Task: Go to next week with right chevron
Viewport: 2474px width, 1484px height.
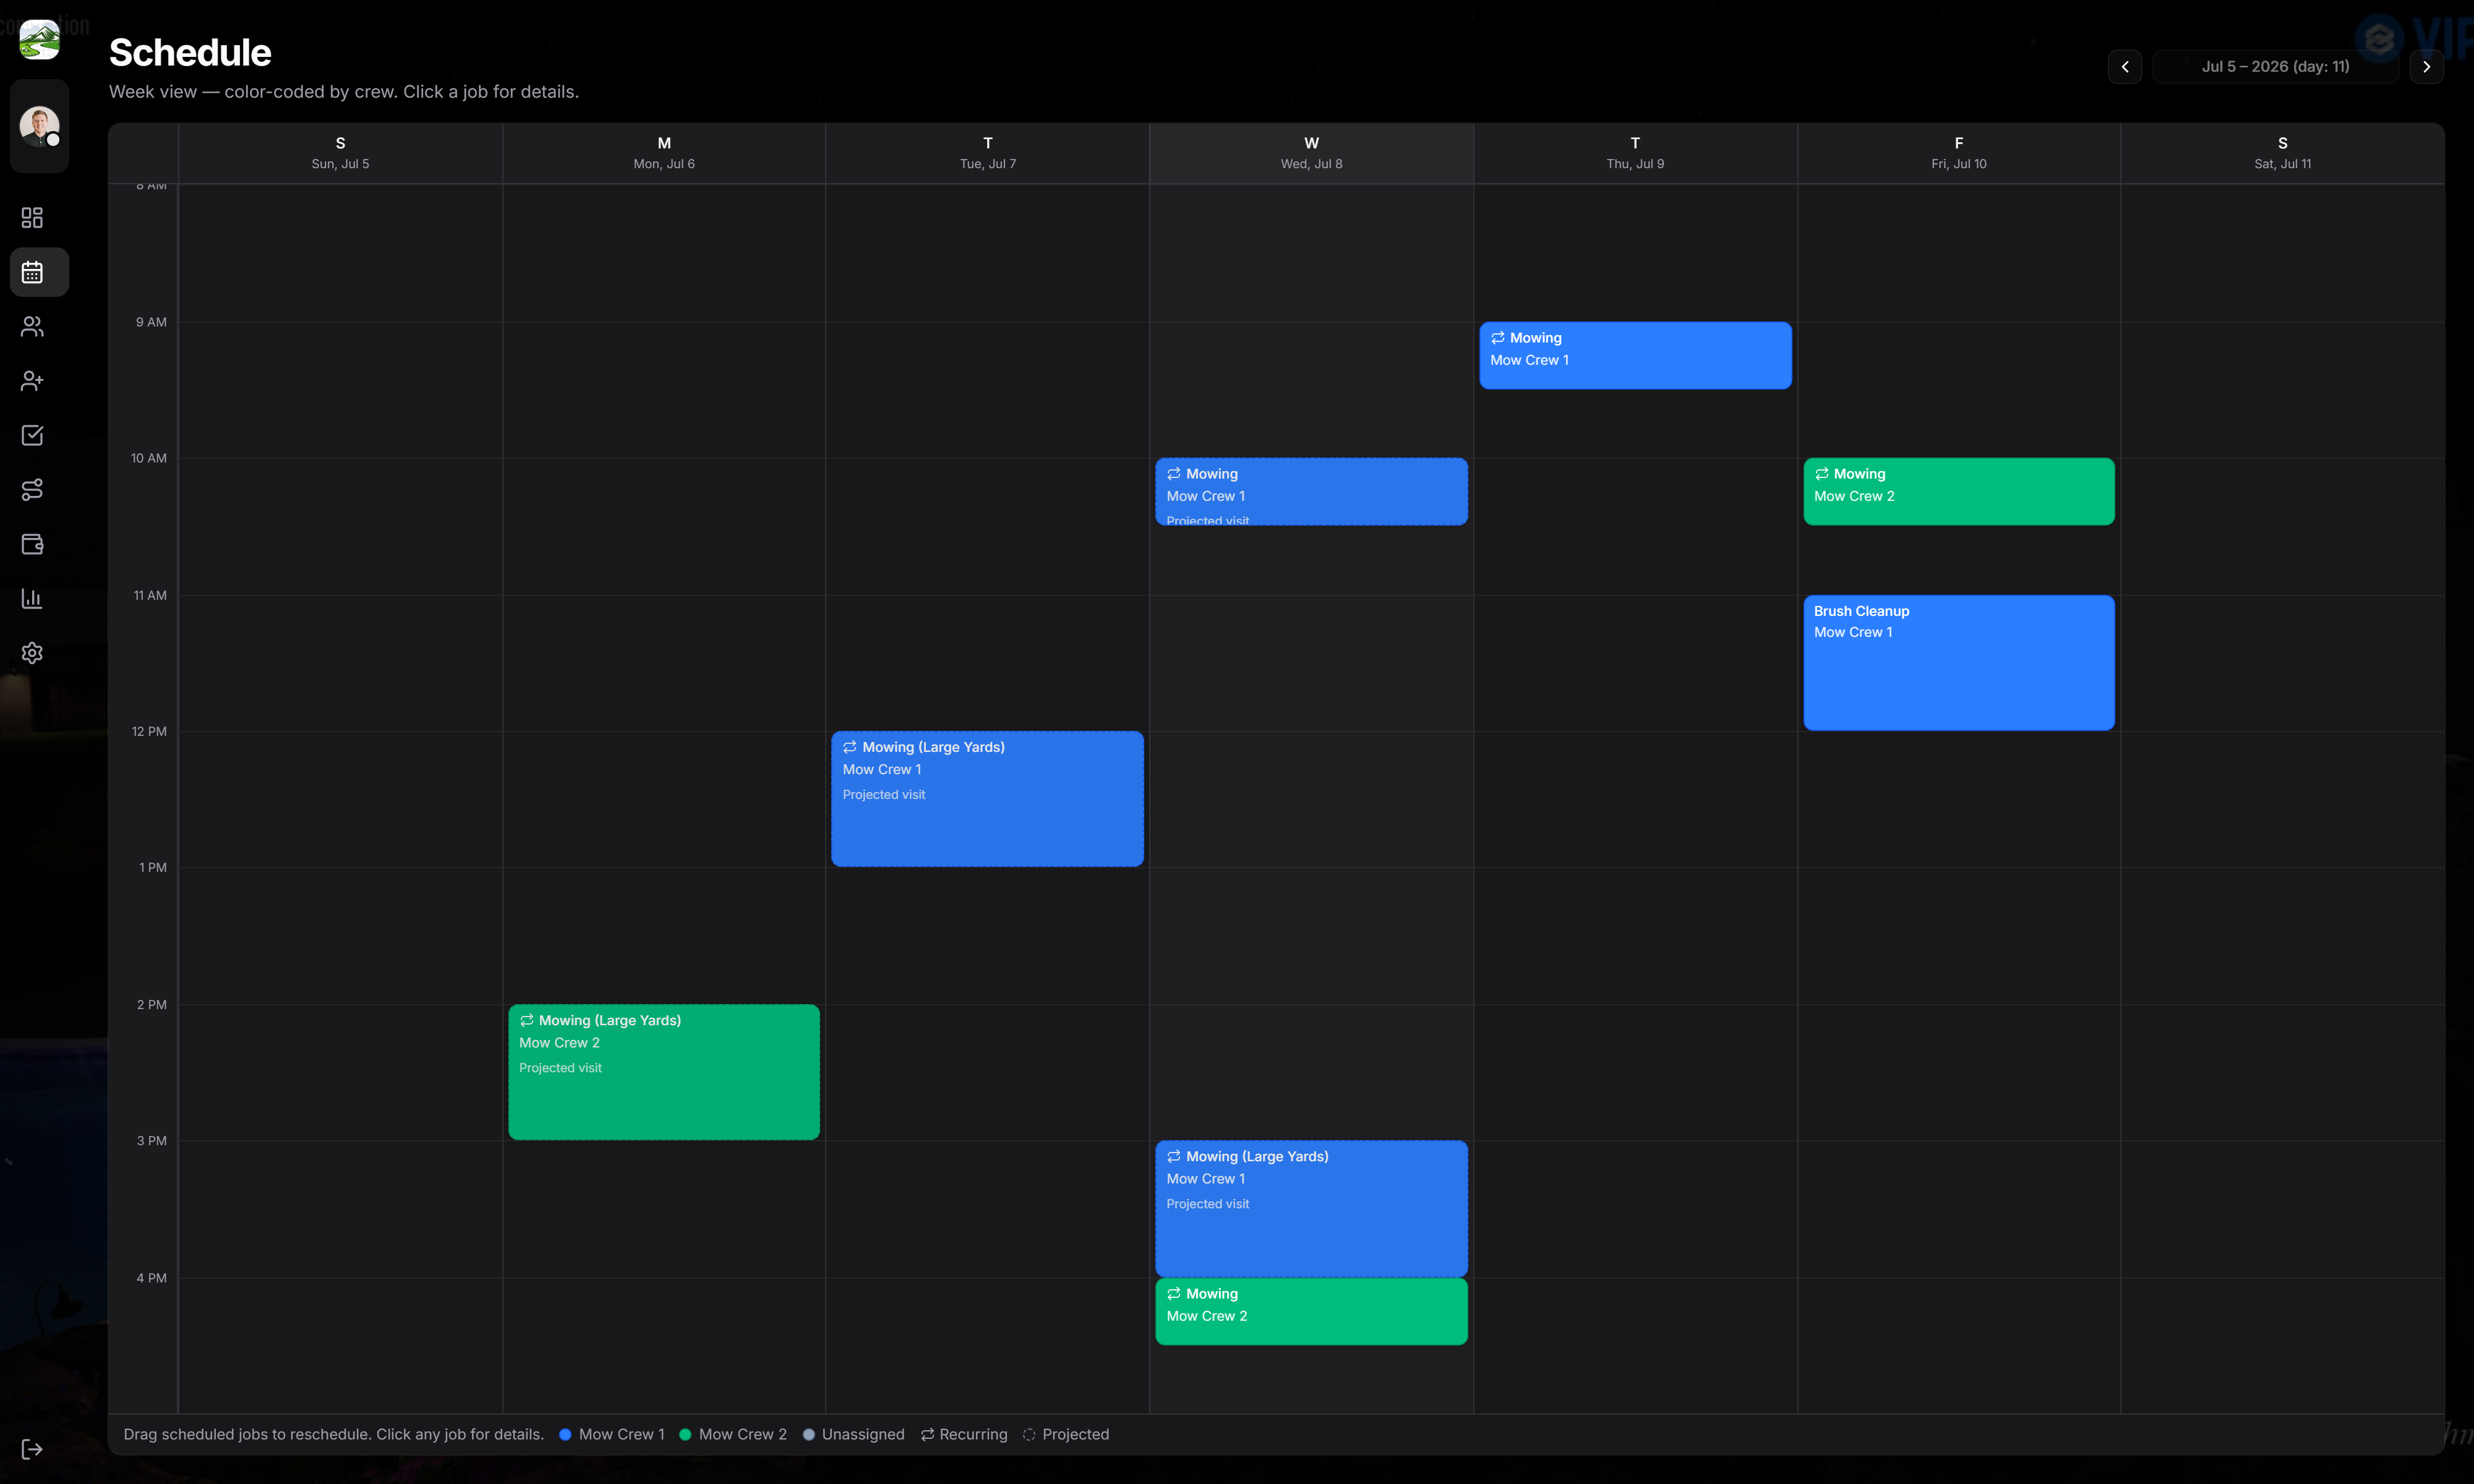Action: (x=2427, y=67)
